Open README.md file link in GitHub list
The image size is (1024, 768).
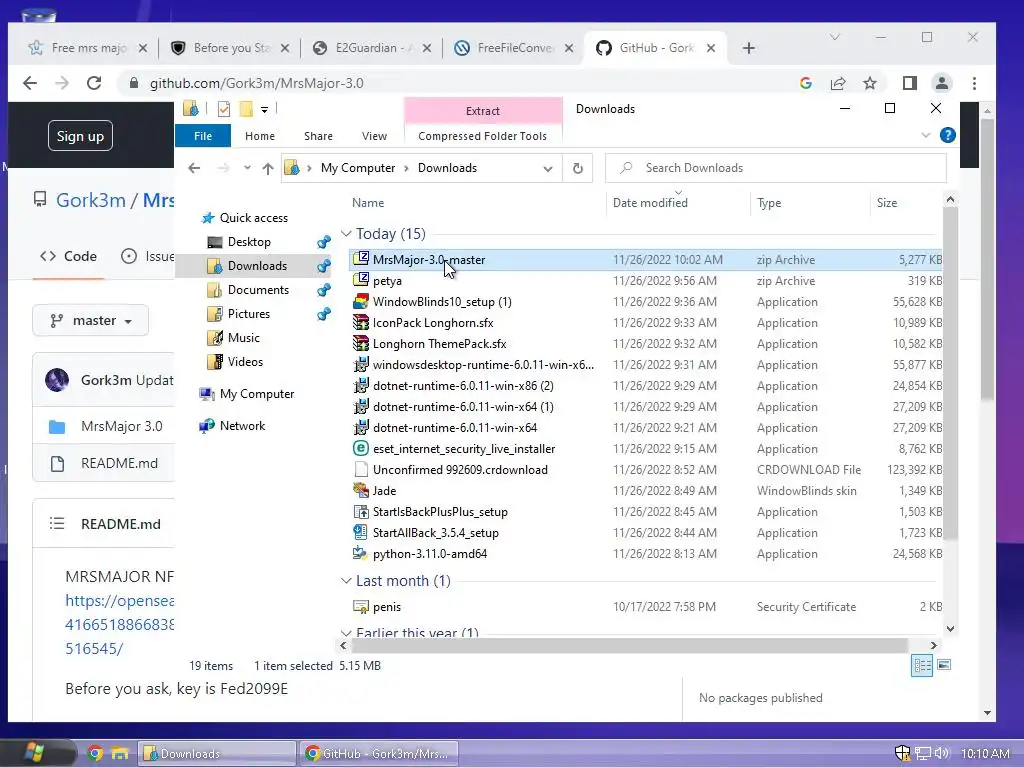pos(120,463)
